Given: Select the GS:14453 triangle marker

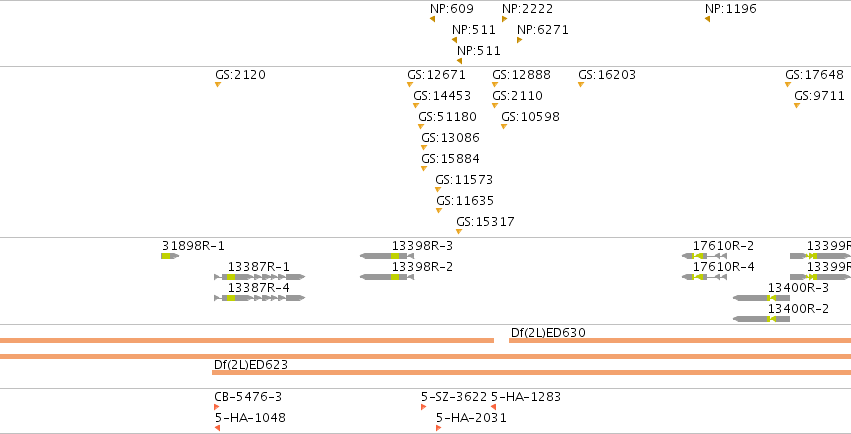Looking at the screenshot, I should pyautogui.click(x=416, y=106).
